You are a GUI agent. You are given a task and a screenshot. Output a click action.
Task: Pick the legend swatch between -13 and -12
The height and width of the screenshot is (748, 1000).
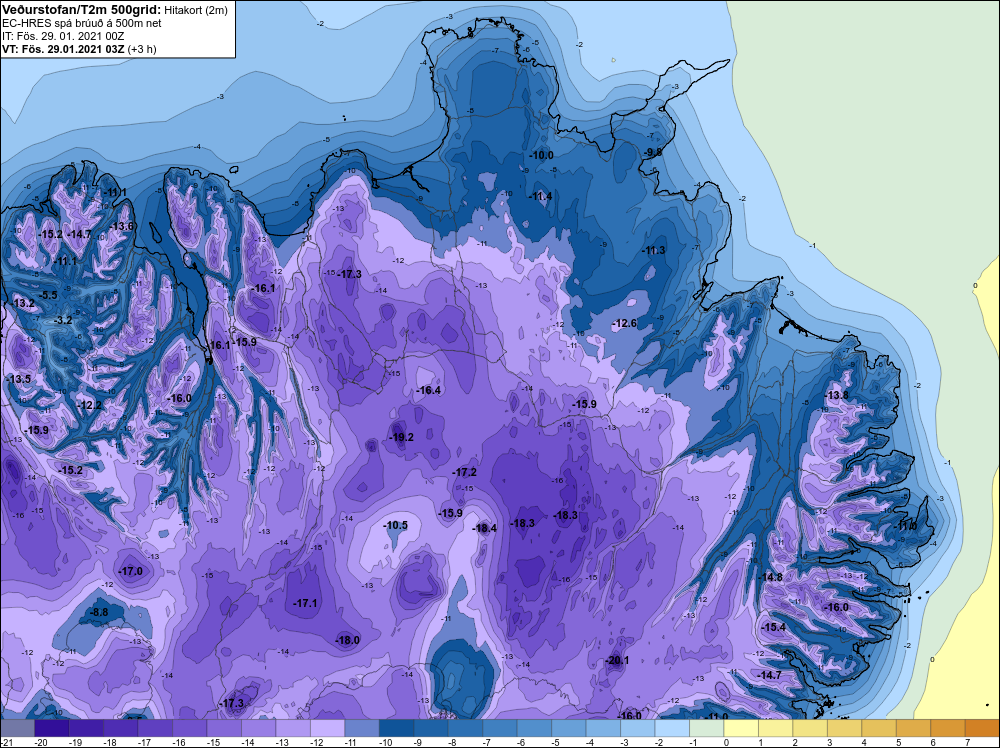pos(293,728)
